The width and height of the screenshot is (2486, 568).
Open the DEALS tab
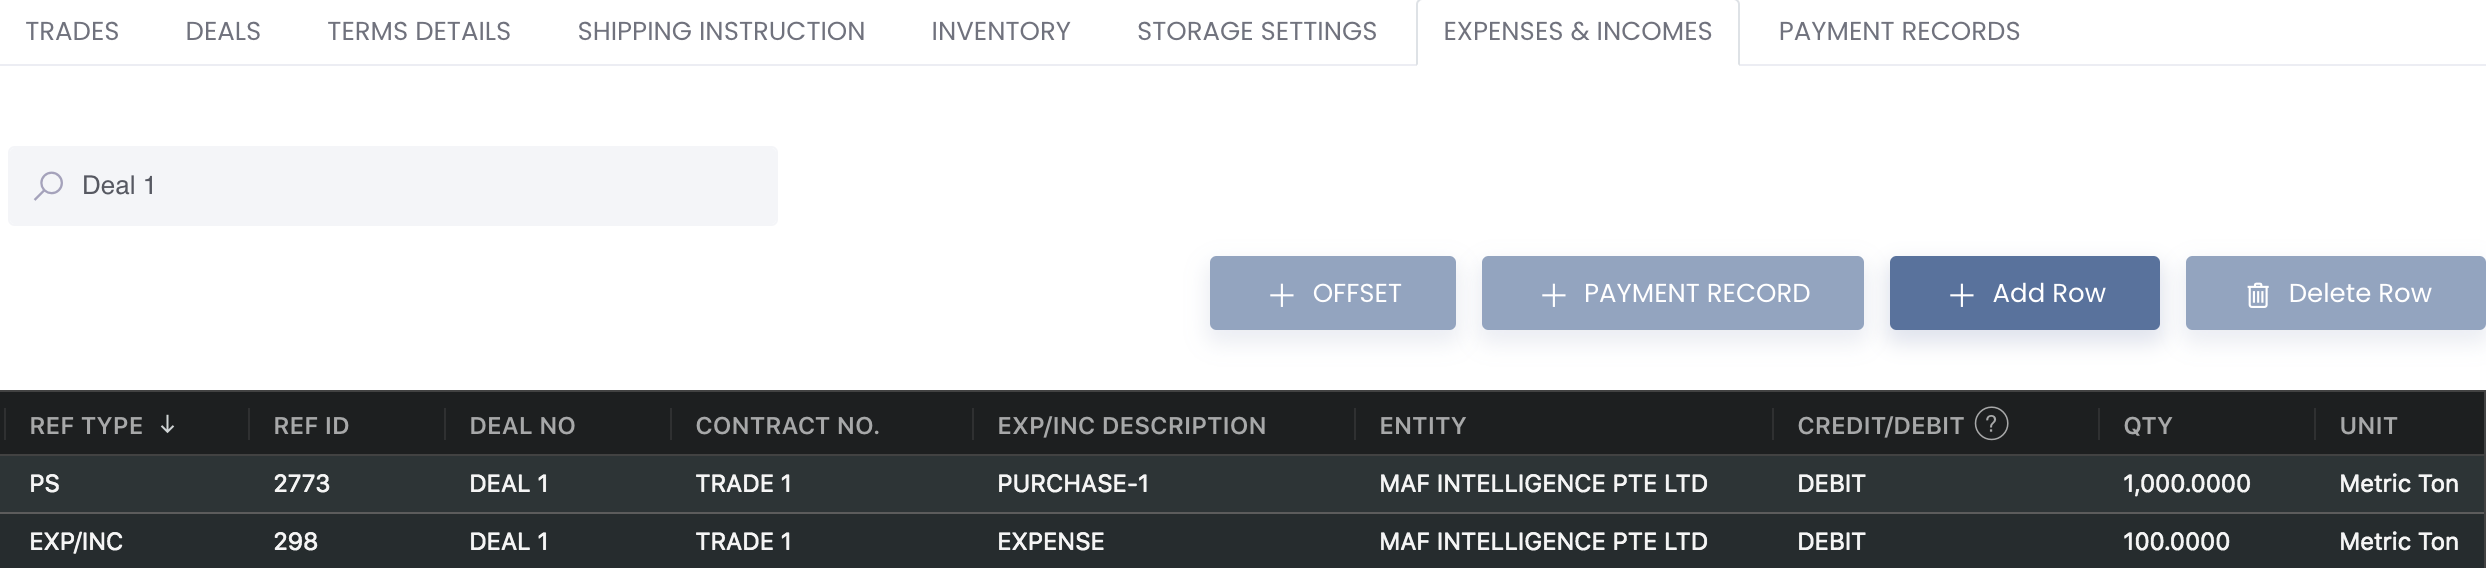click(223, 32)
